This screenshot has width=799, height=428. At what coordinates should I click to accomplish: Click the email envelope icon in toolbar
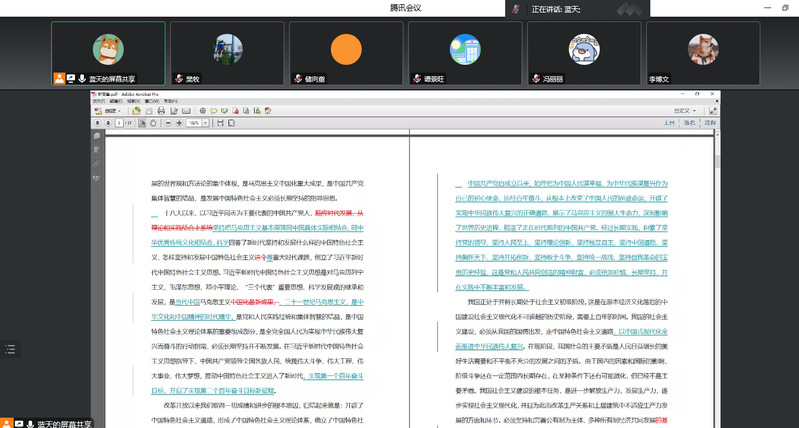186,111
